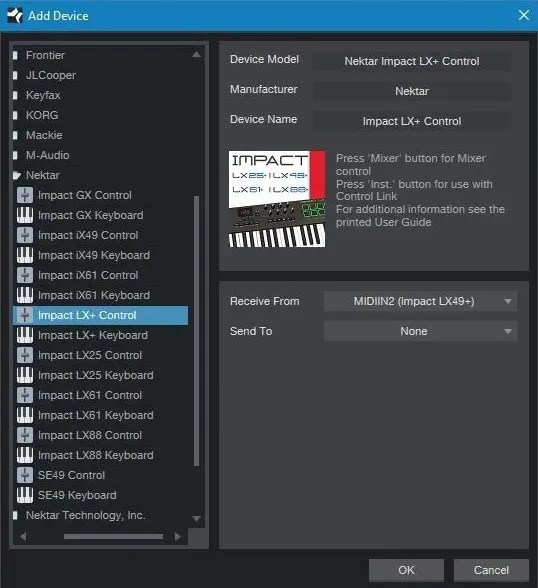
Task: Click the fader icon of Impact LX+ Control
Action: click(x=25, y=315)
